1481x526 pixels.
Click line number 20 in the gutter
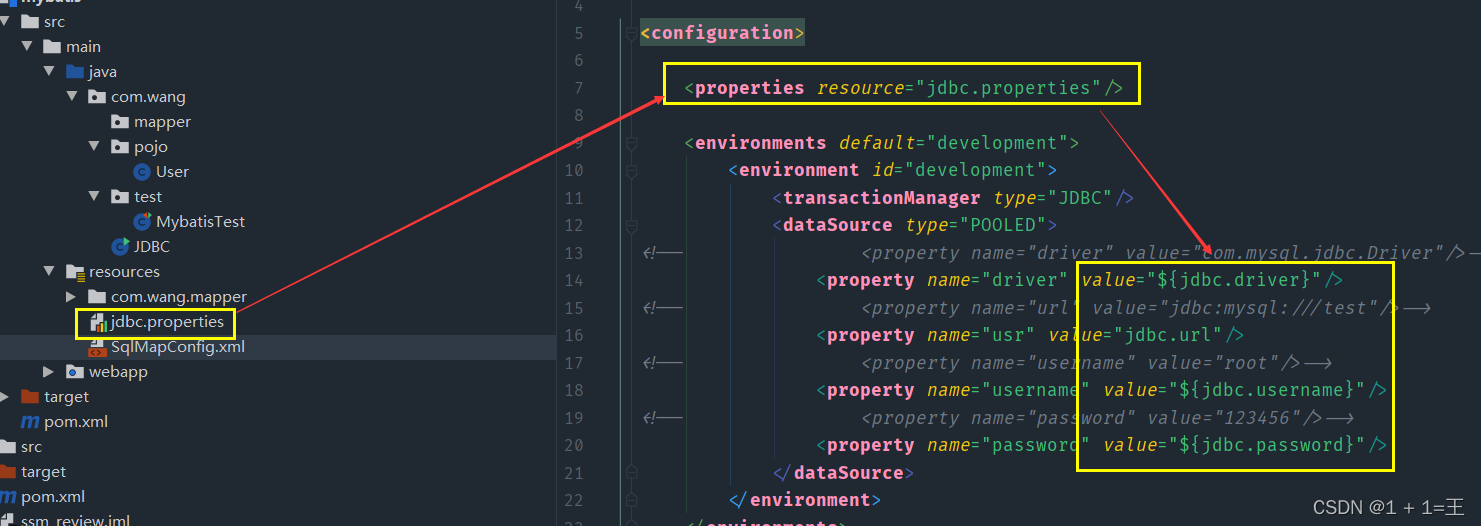click(x=574, y=445)
